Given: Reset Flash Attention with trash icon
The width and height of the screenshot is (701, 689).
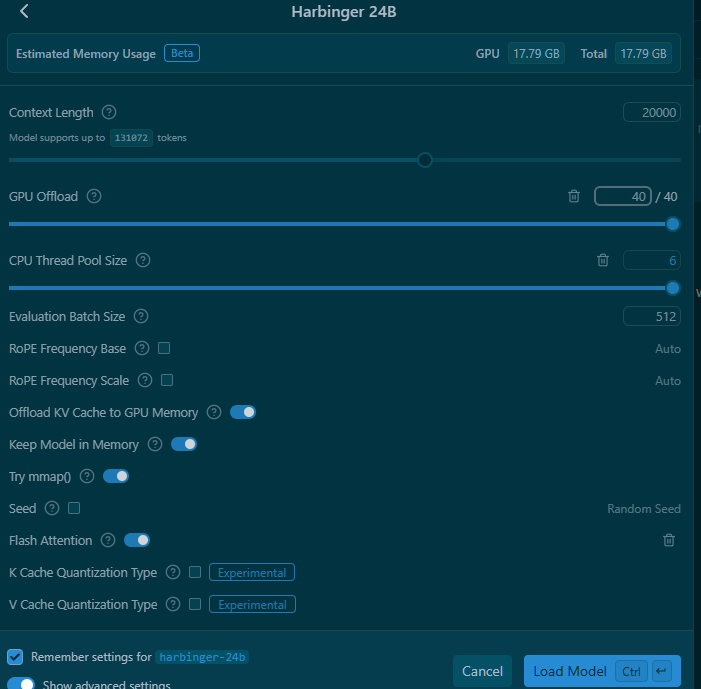Looking at the screenshot, I should (x=669, y=541).
